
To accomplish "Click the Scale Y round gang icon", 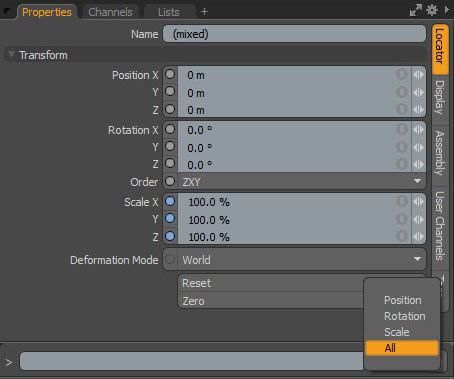I will point(402,219).
